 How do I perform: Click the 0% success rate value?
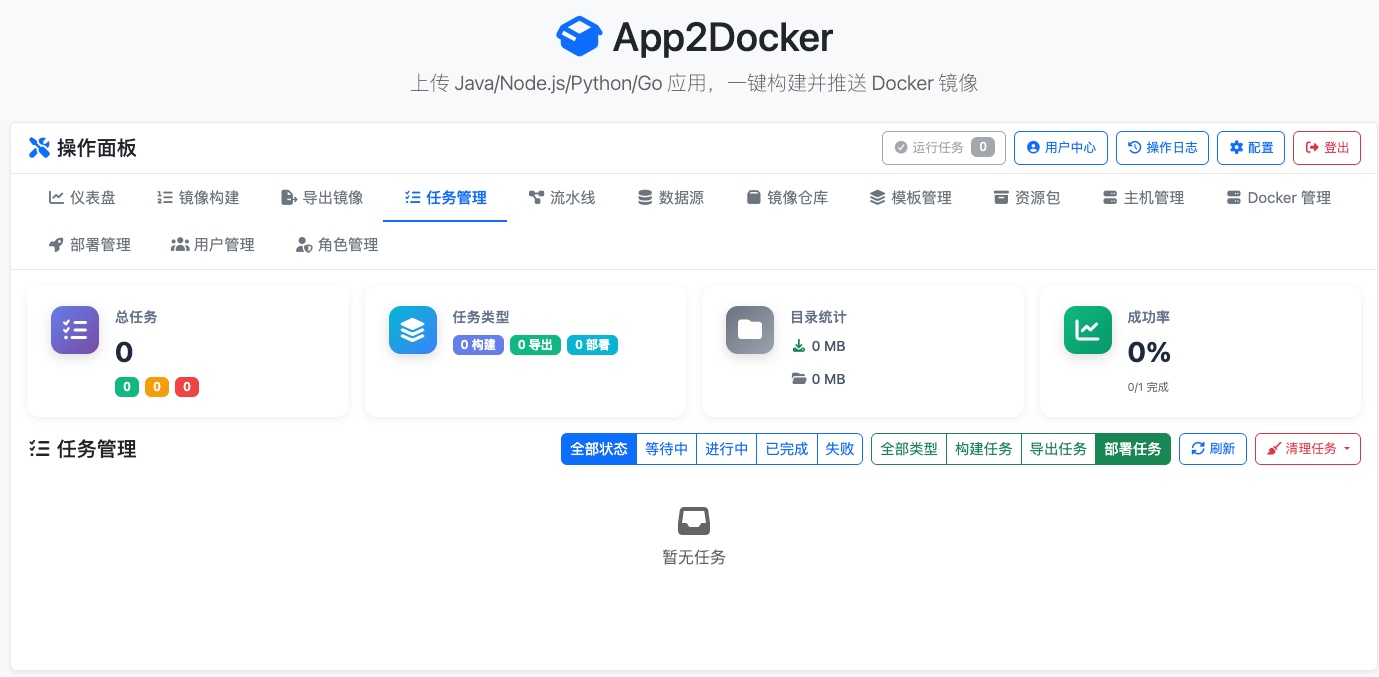click(x=1149, y=352)
